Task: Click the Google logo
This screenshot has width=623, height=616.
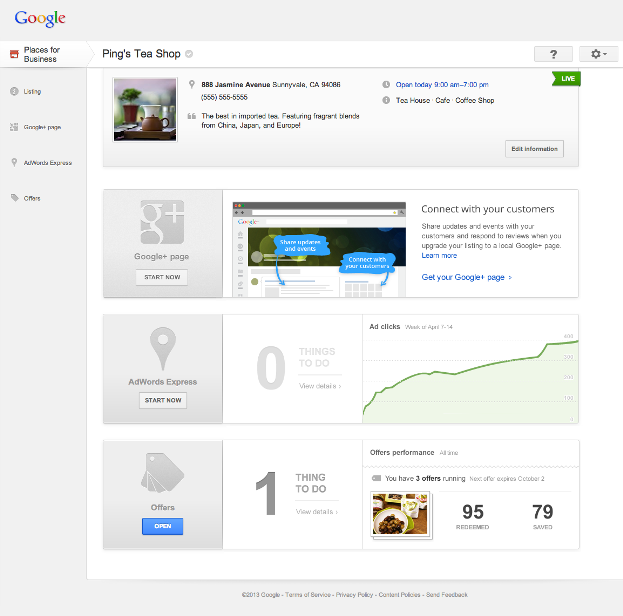Action: [x=40, y=18]
